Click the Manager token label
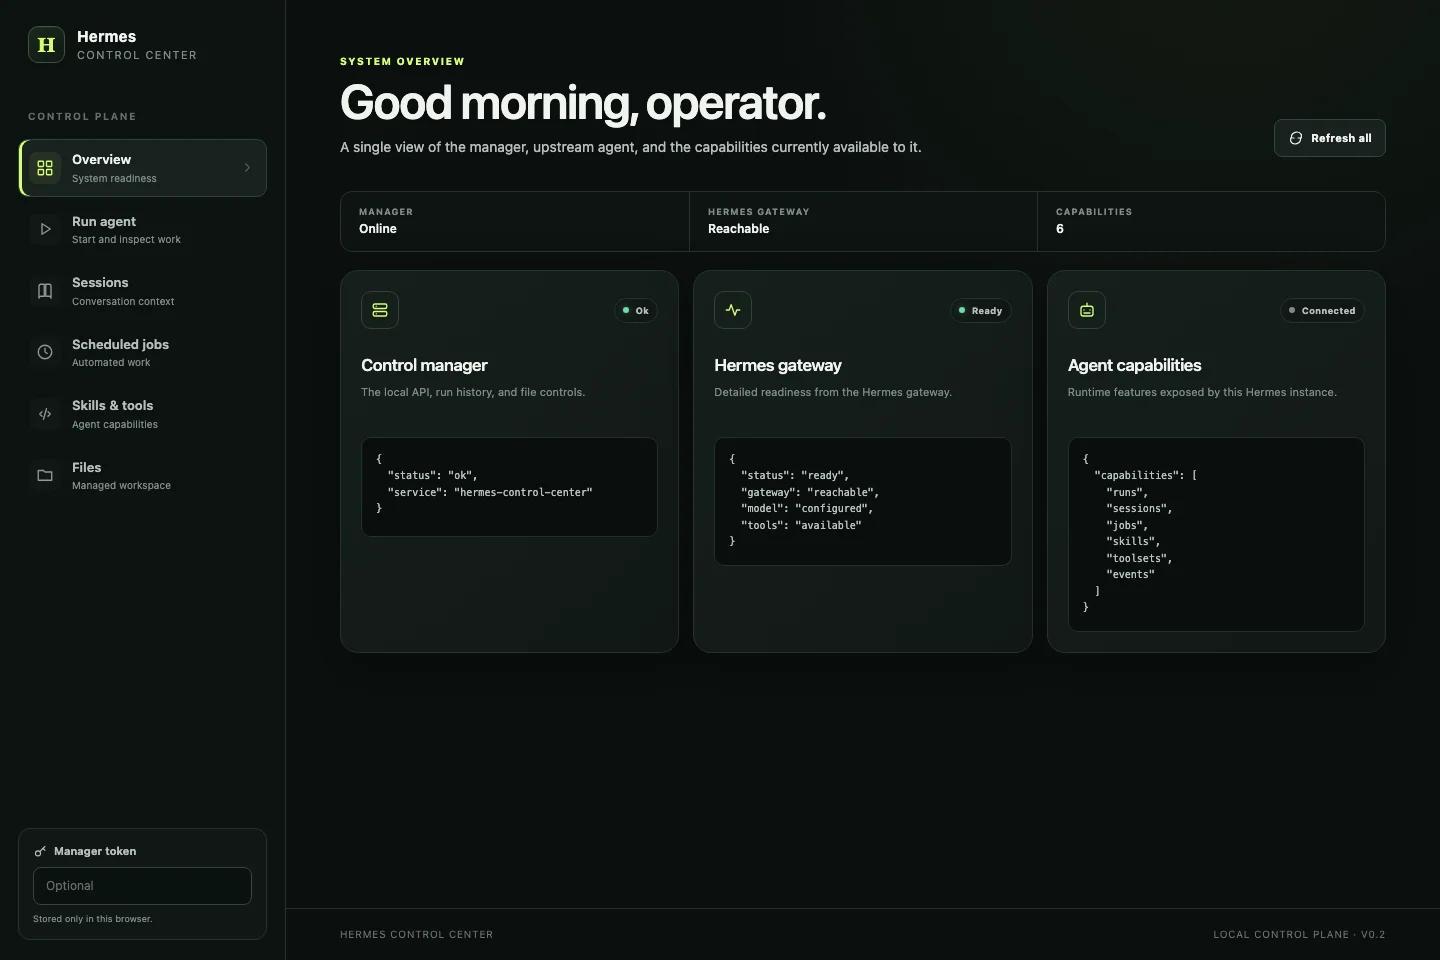This screenshot has width=1440, height=960. pos(95,851)
